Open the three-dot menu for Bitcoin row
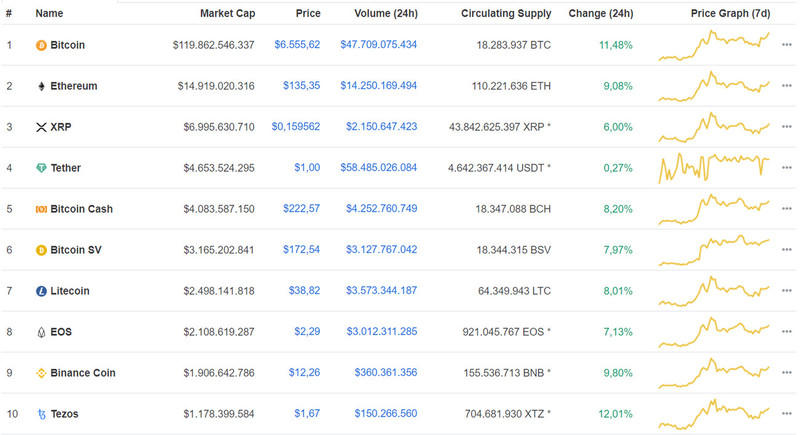Screen dimensions: 800x435 pos(786,45)
